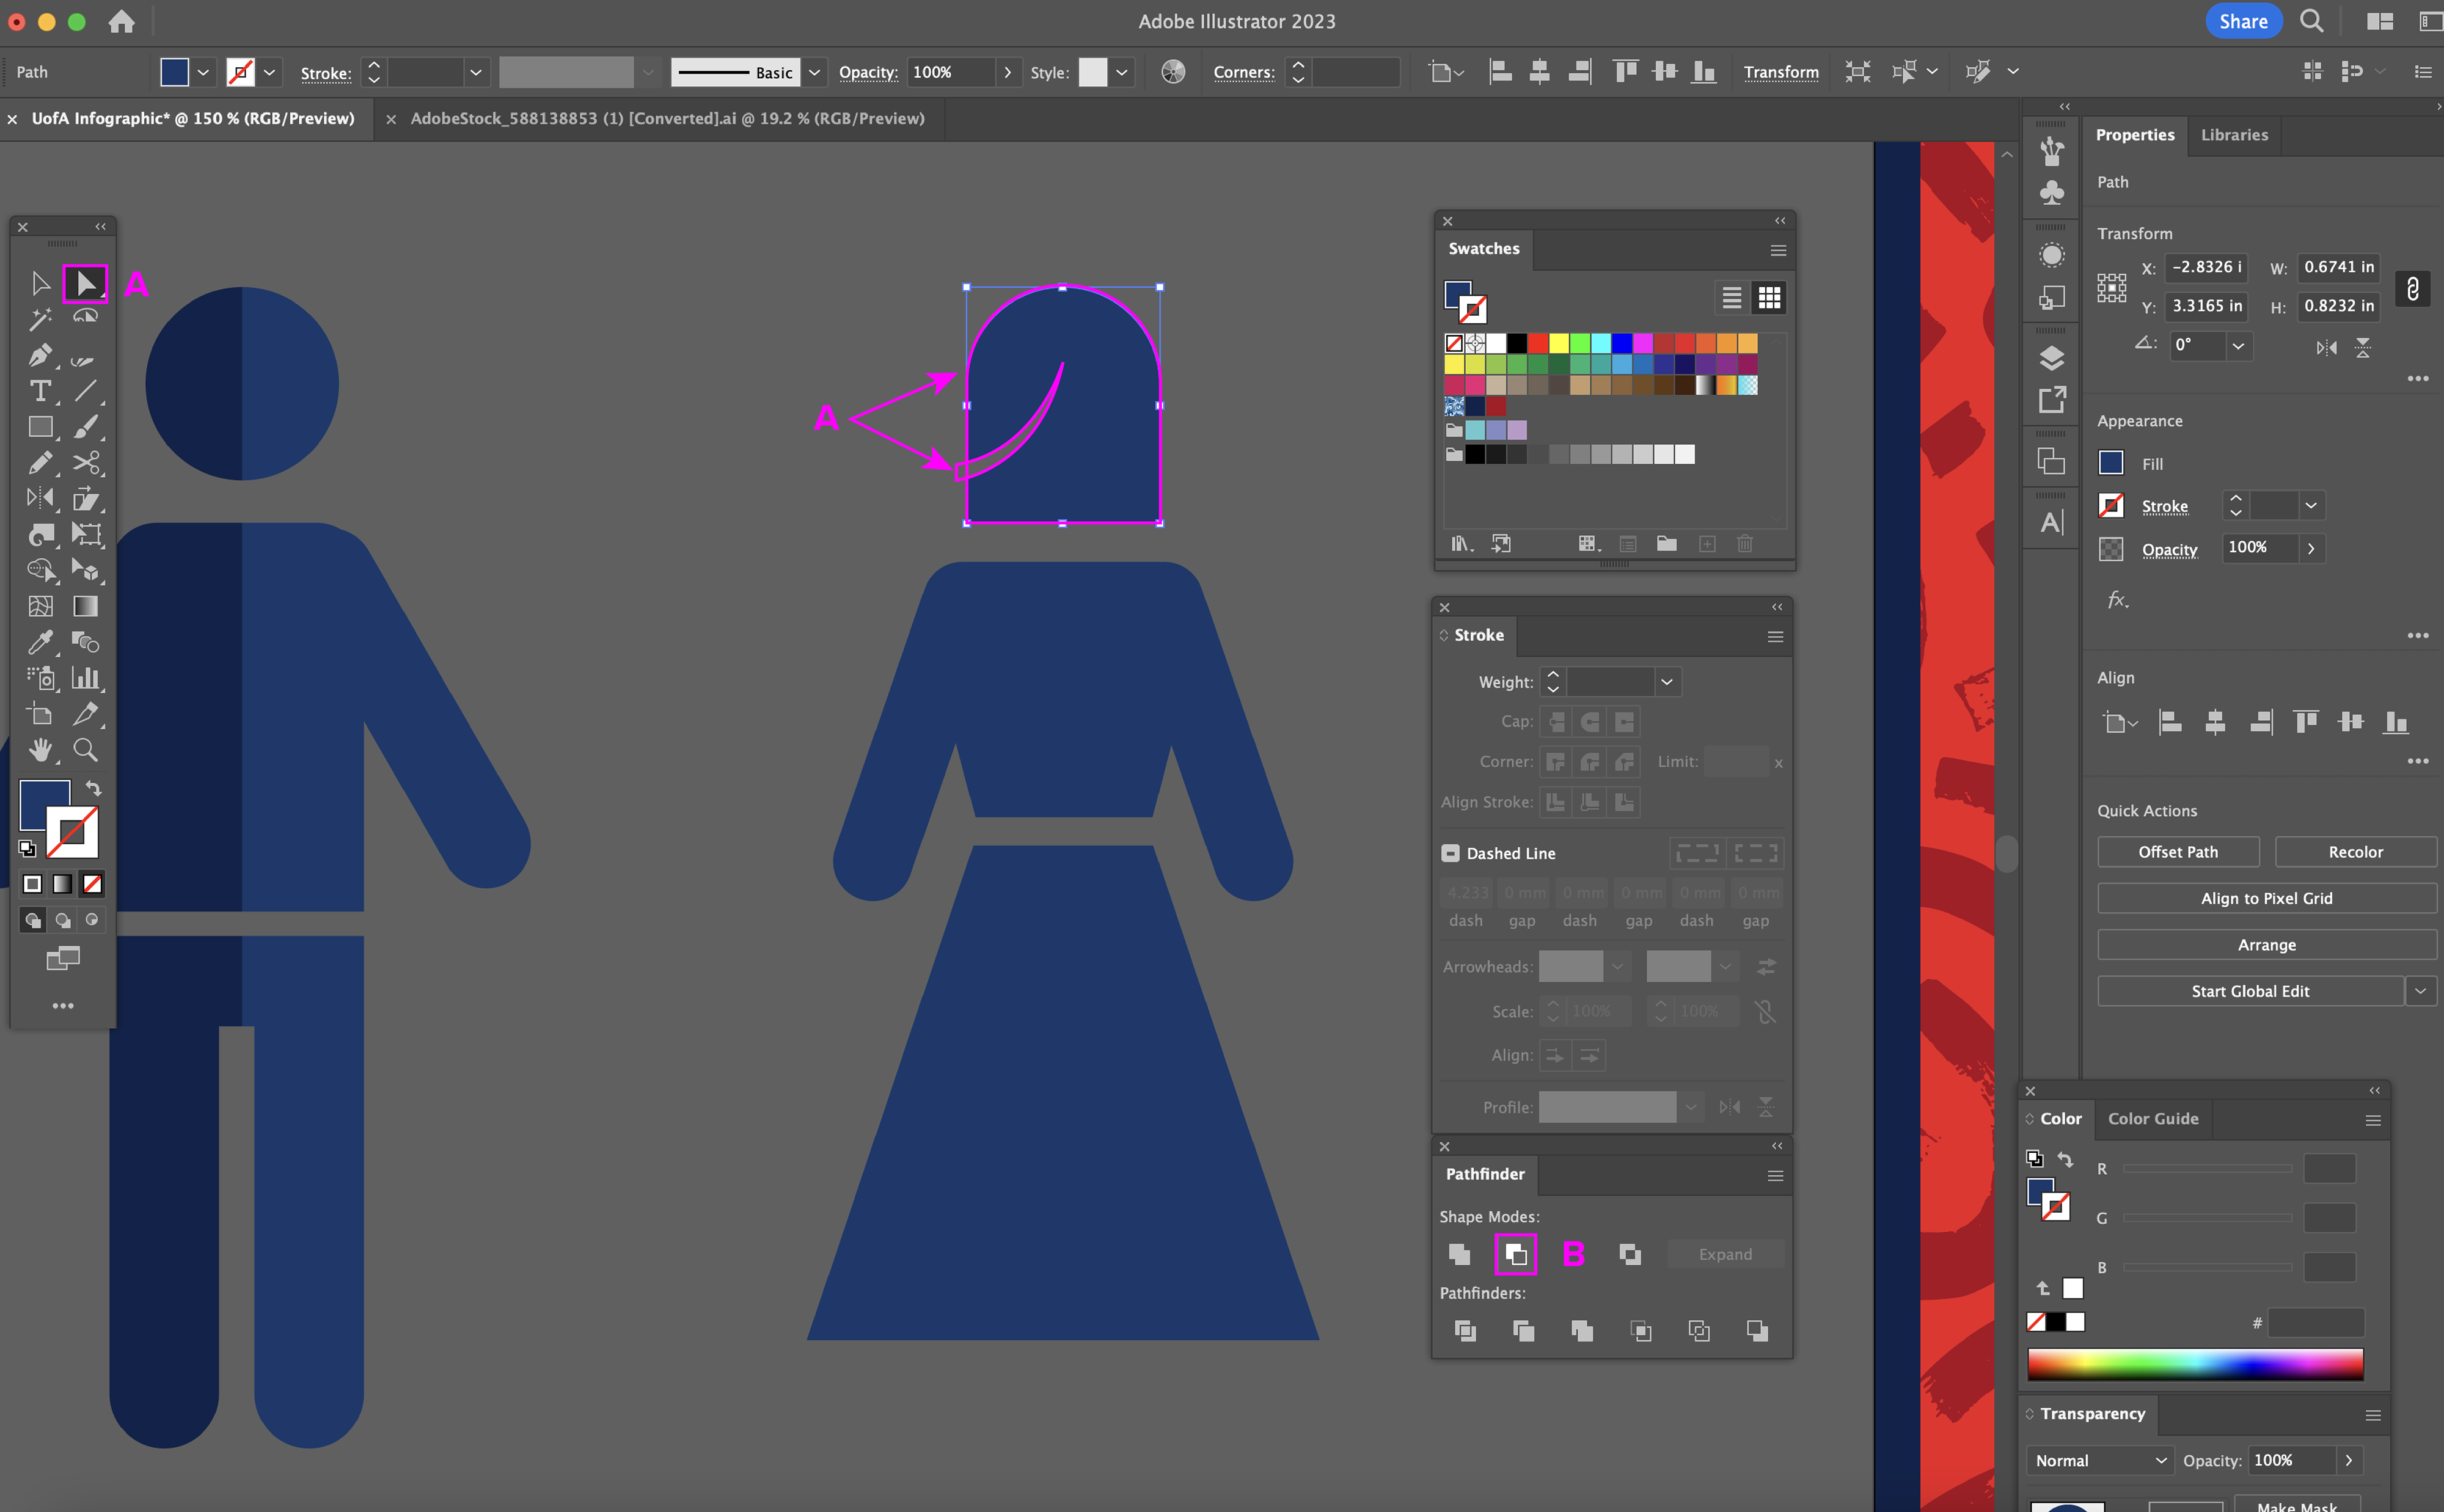
Task: Click Minus Front in Pathfinder panel
Action: click(1515, 1254)
